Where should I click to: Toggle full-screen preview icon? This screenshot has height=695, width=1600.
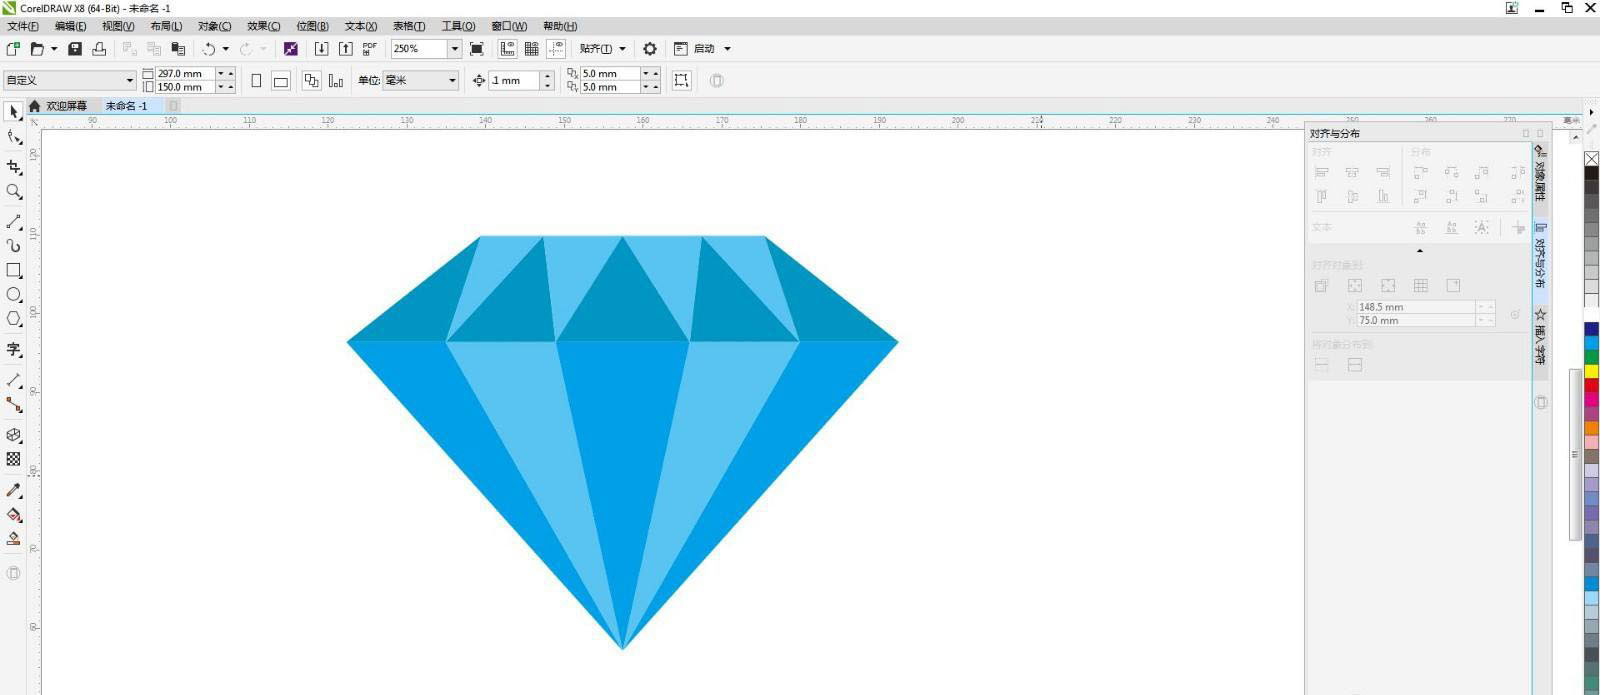tap(477, 48)
